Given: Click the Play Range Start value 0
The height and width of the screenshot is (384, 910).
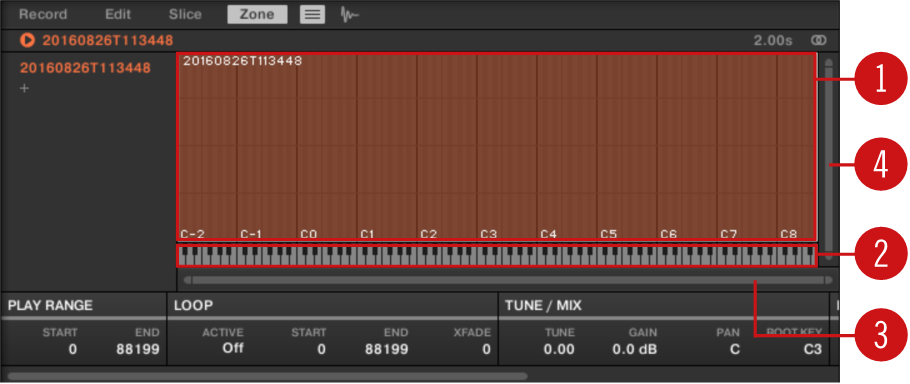Looking at the screenshot, I should [x=73, y=349].
